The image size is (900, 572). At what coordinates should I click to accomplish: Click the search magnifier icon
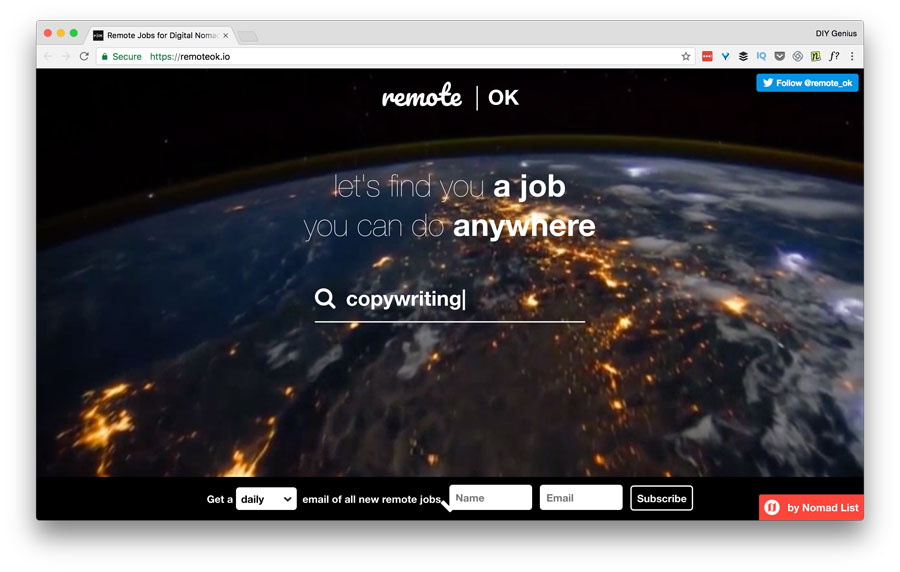(x=325, y=298)
